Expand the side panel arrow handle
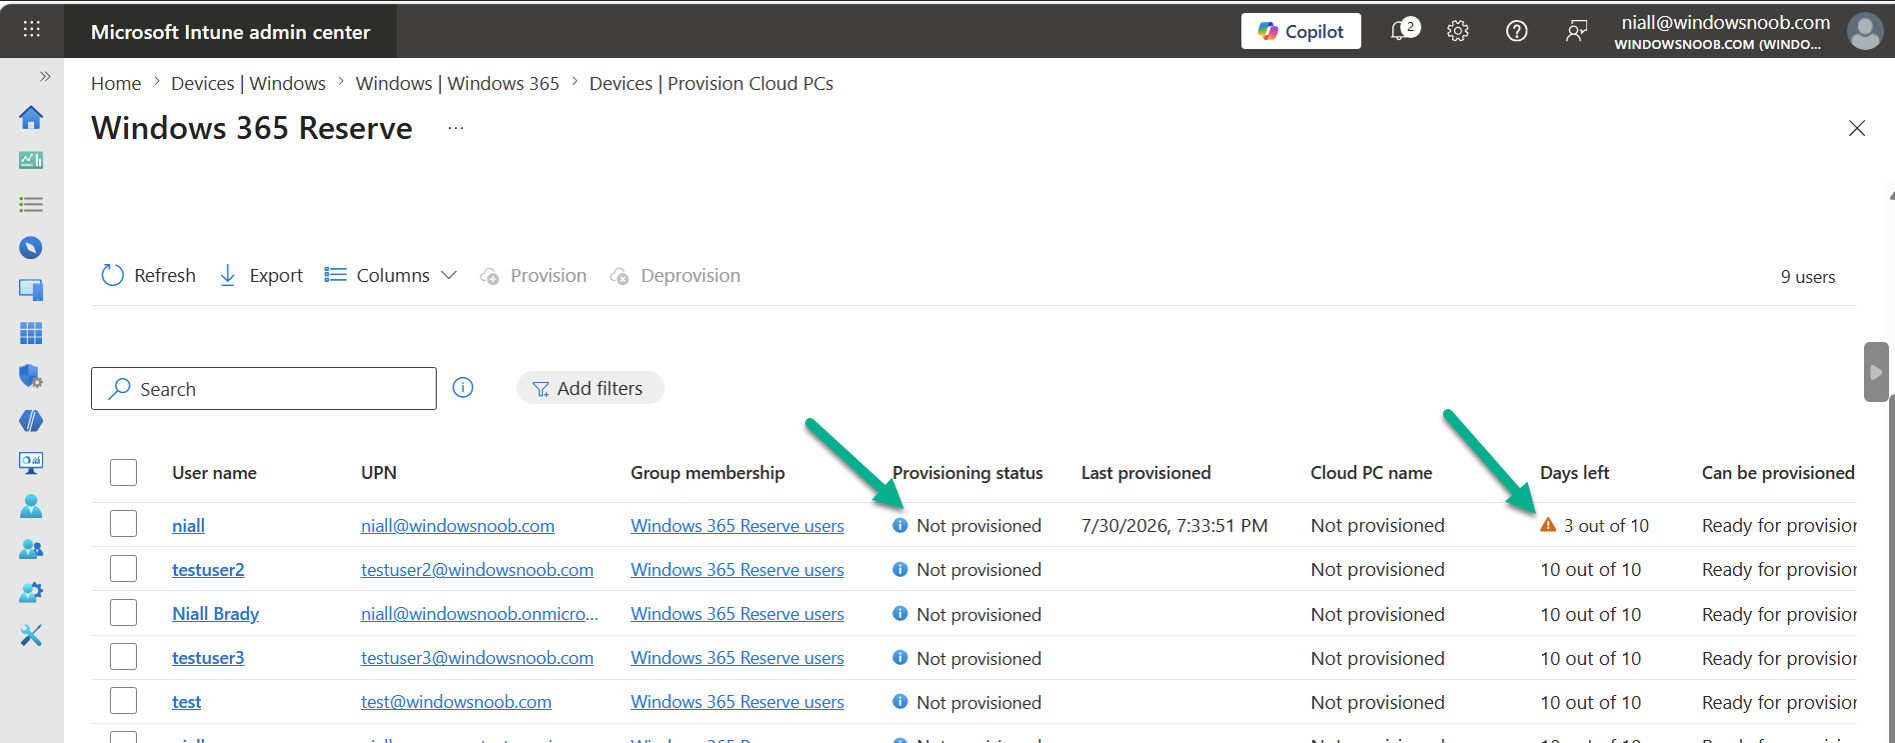This screenshot has height=743, width=1895. (x=1876, y=372)
